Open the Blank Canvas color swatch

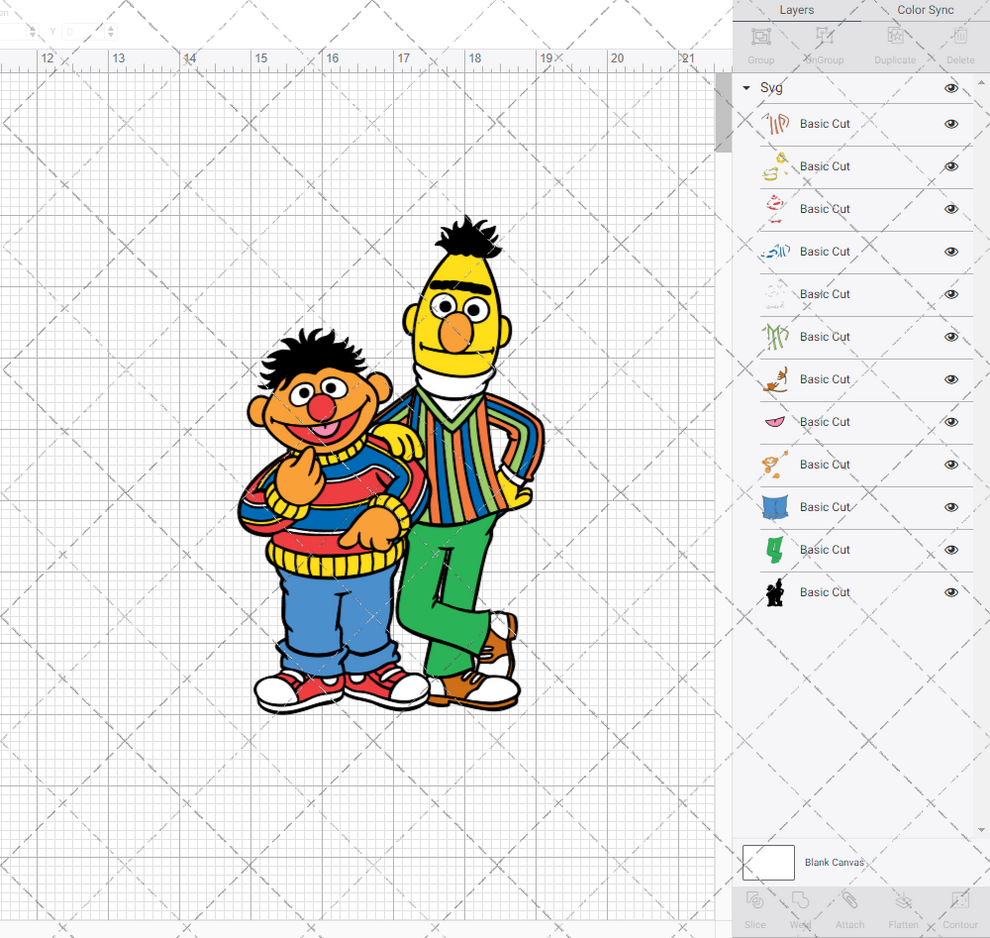[x=768, y=862]
